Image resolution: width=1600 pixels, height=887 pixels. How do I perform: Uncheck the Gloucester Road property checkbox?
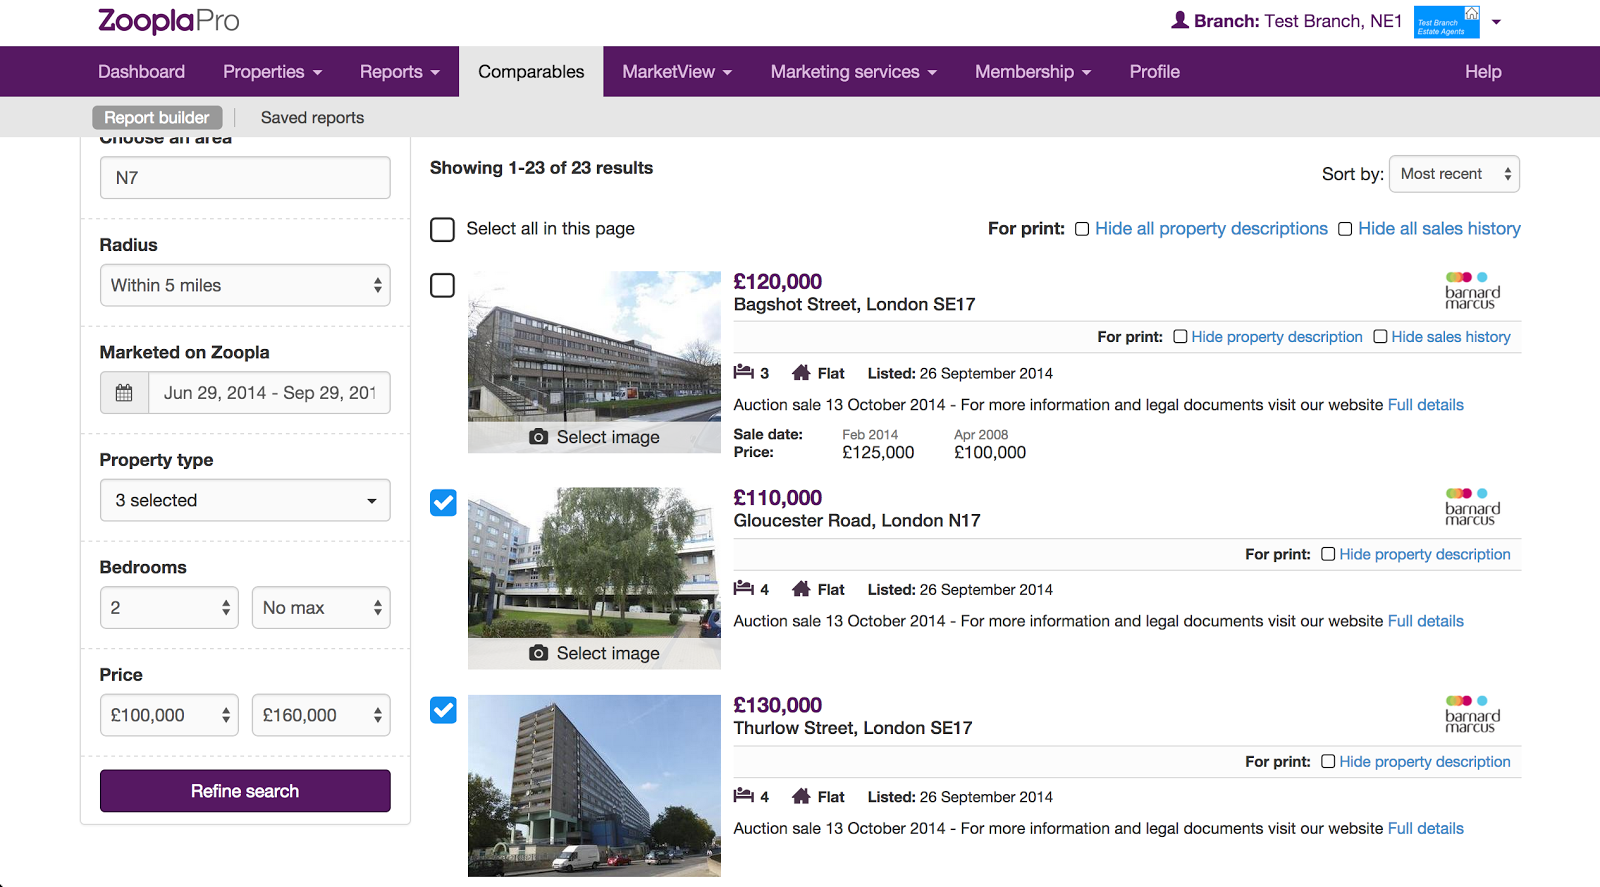point(443,502)
